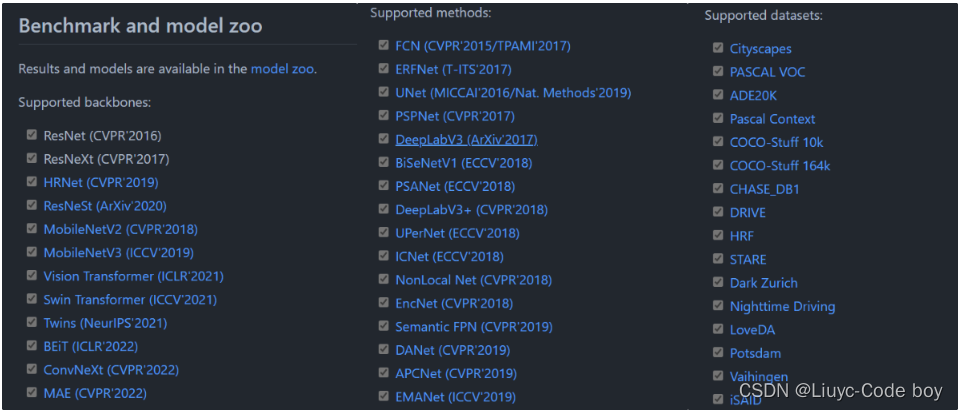Image resolution: width=959 pixels, height=411 pixels.
Task: Click the Benchmark and model zoo heading
Action: (141, 26)
